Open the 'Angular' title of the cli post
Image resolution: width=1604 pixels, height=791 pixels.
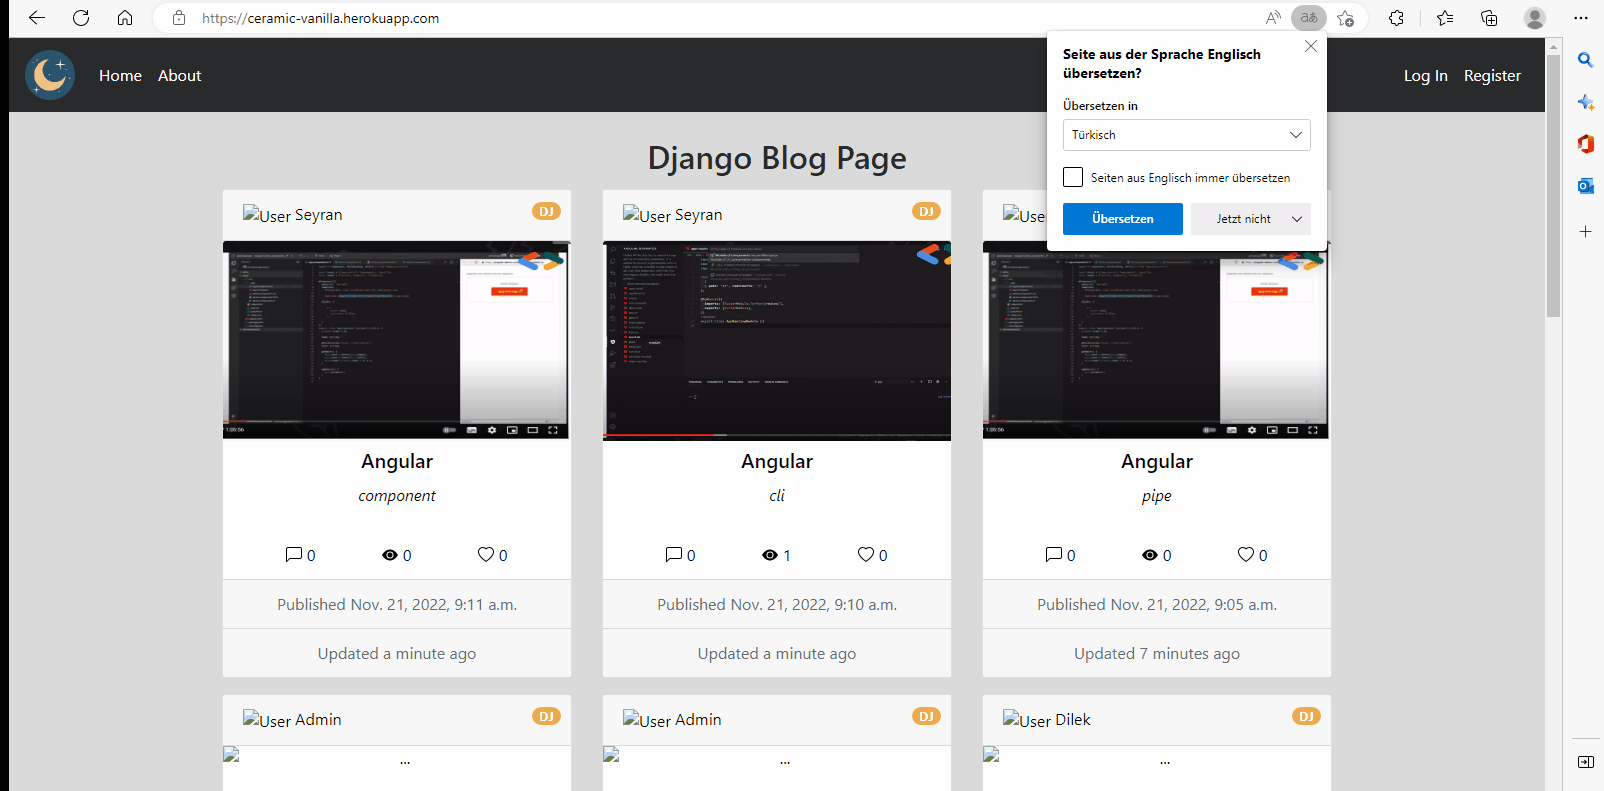pyautogui.click(x=777, y=461)
